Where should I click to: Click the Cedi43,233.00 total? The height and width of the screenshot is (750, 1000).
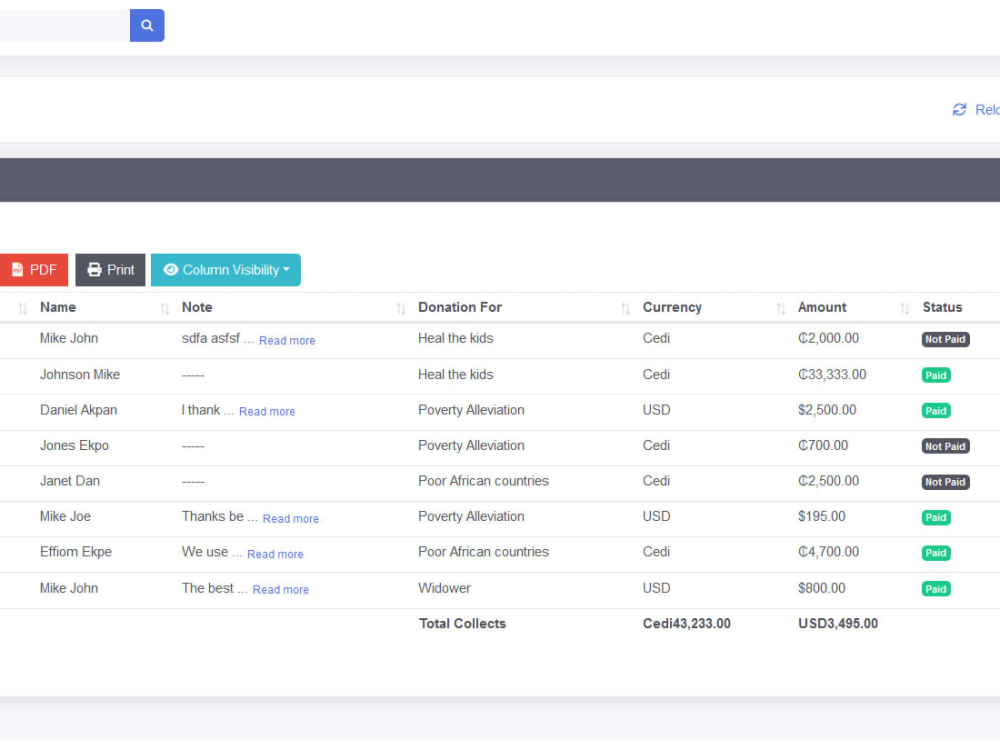[x=686, y=624]
